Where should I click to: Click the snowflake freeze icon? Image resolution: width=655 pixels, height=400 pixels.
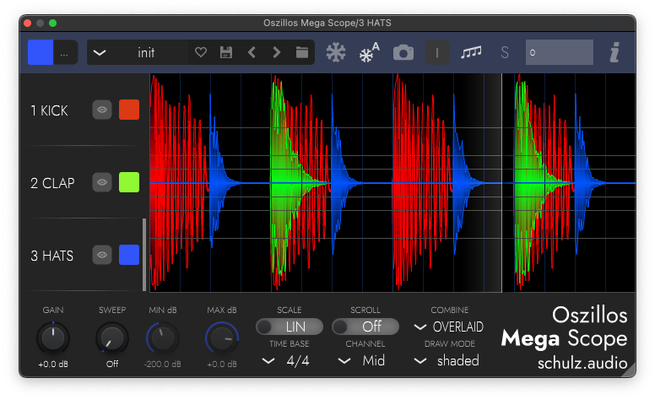coord(336,52)
